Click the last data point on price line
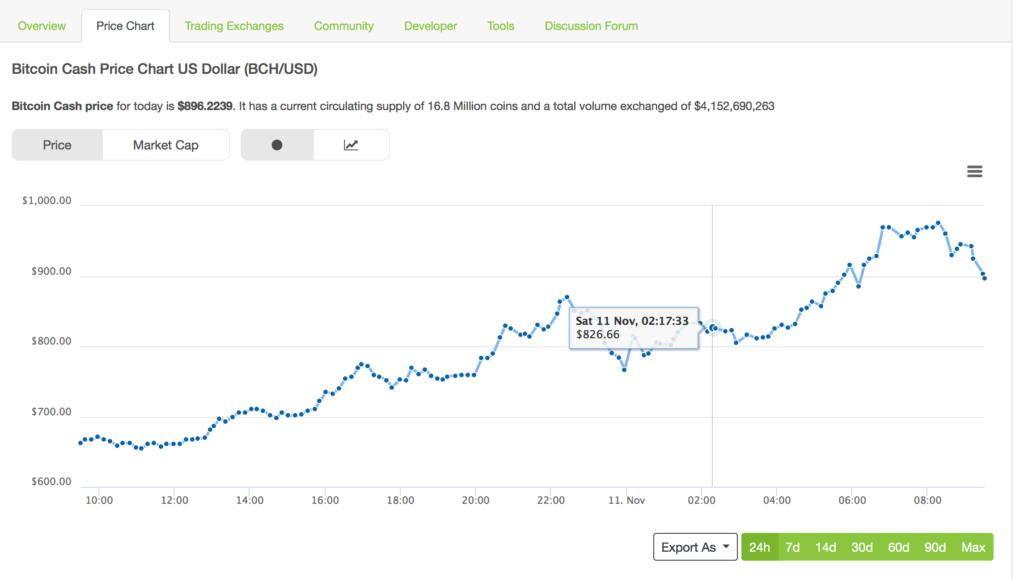Screen dimensions: 1024x579 click(985, 278)
